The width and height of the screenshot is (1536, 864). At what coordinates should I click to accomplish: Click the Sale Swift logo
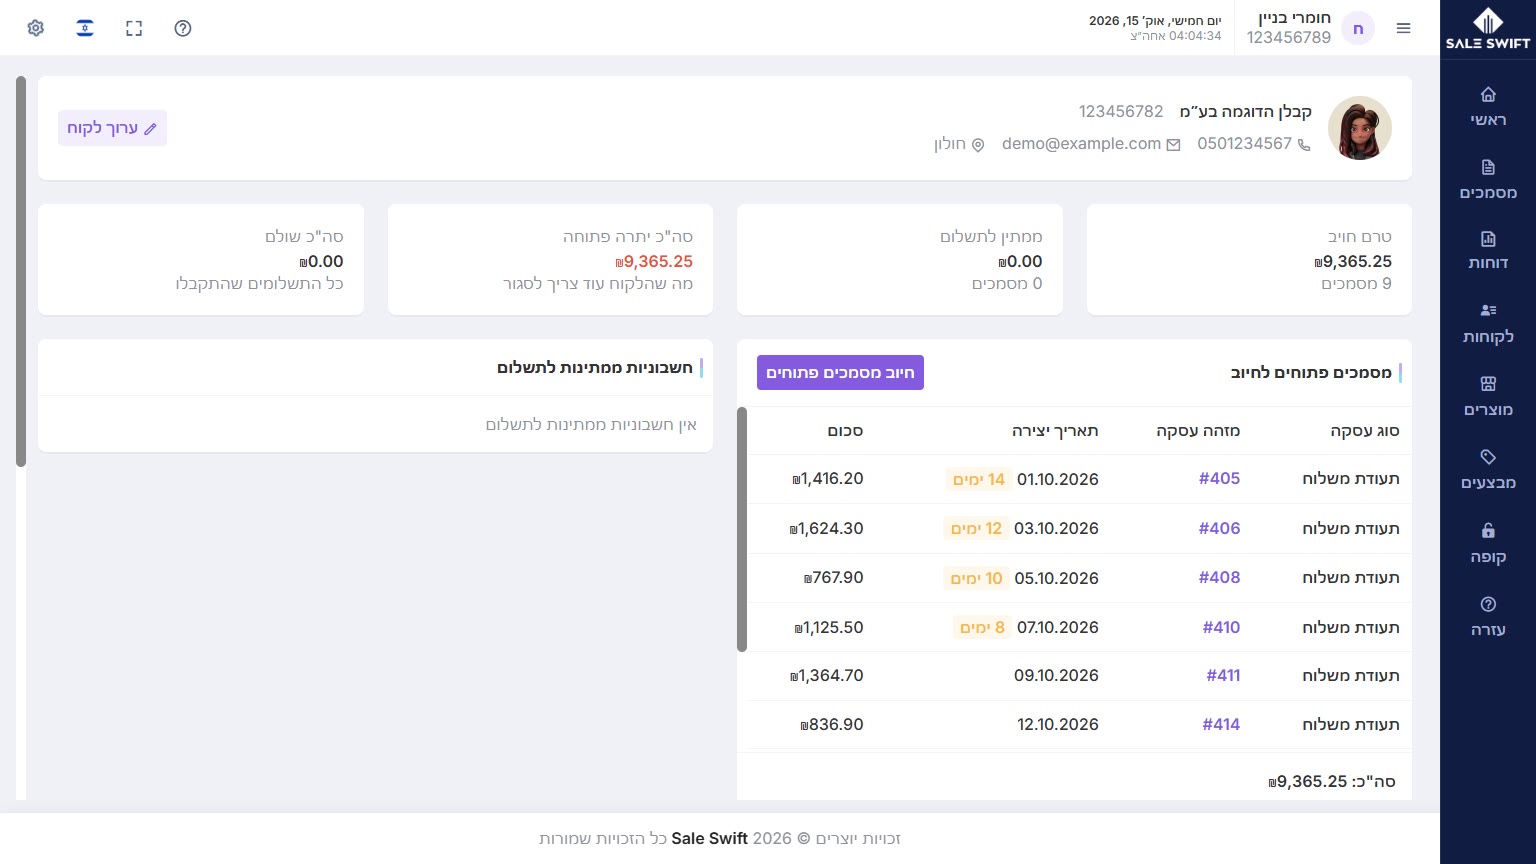click(x=1488, y=28)
